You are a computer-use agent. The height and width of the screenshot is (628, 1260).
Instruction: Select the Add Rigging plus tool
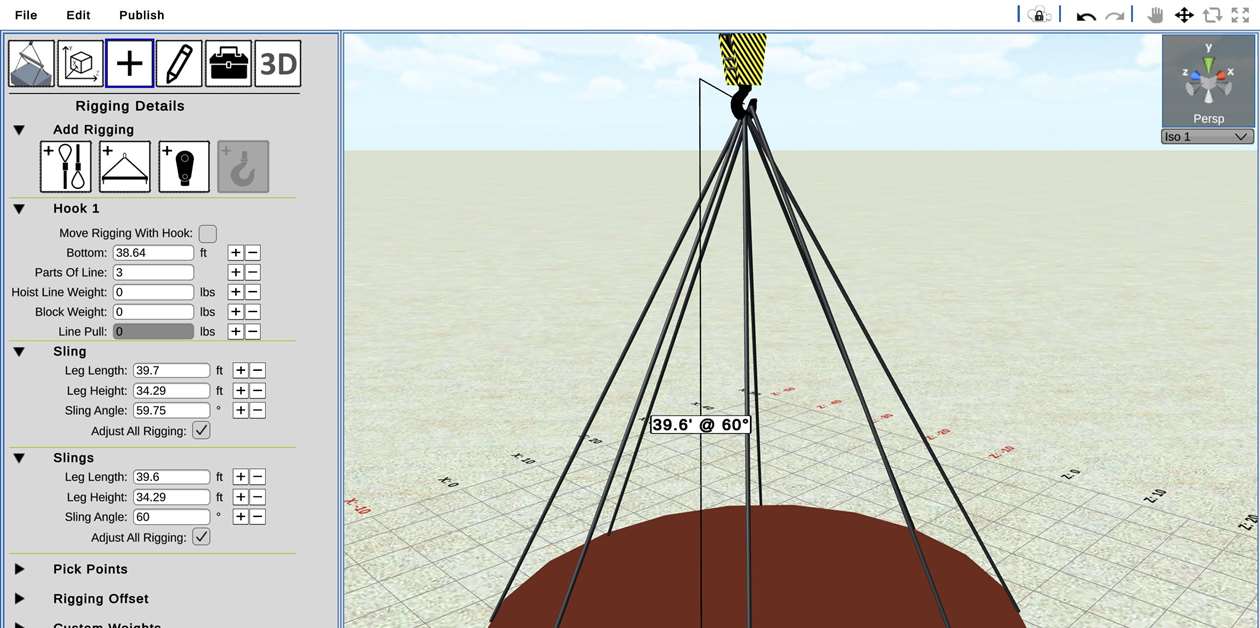point(129,63)
